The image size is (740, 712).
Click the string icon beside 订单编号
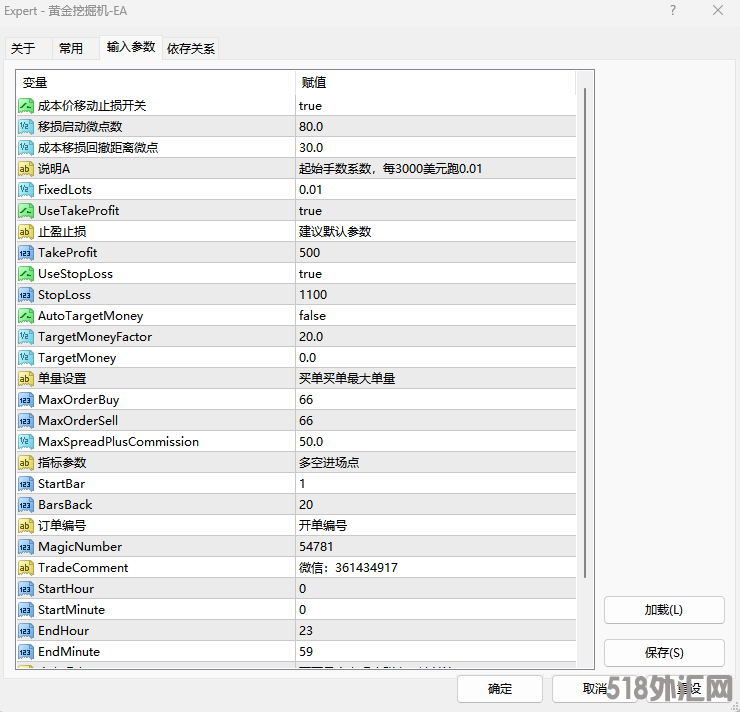pos(25,526)
